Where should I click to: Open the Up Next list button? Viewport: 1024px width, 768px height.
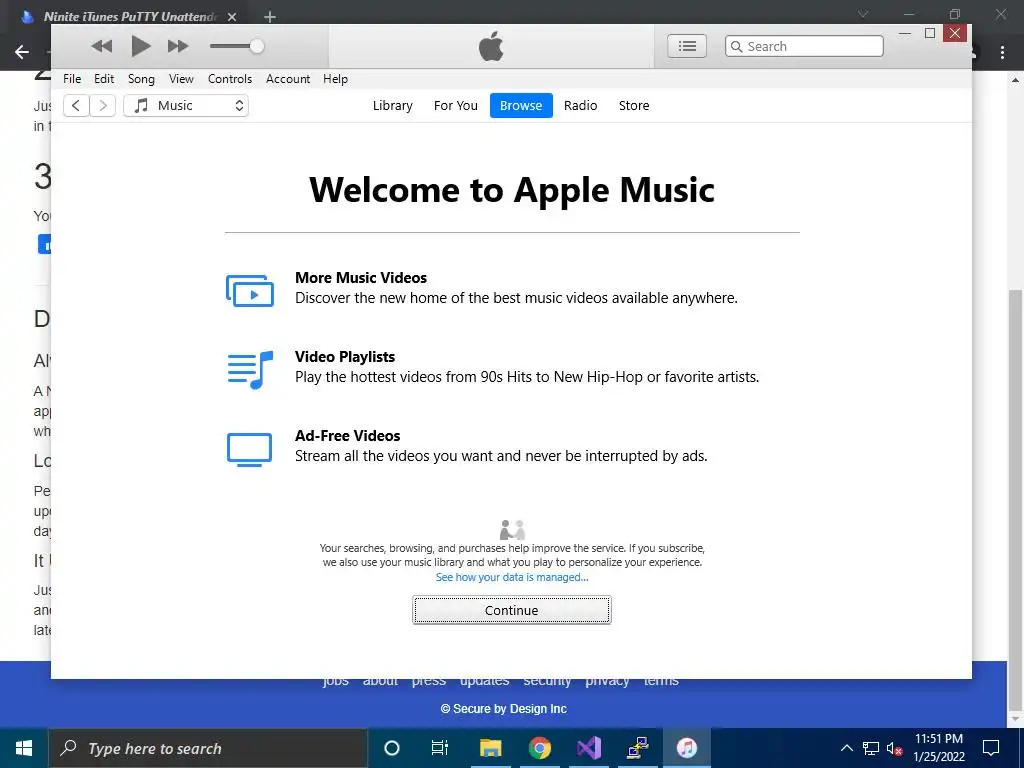click(x=687, y=46)
